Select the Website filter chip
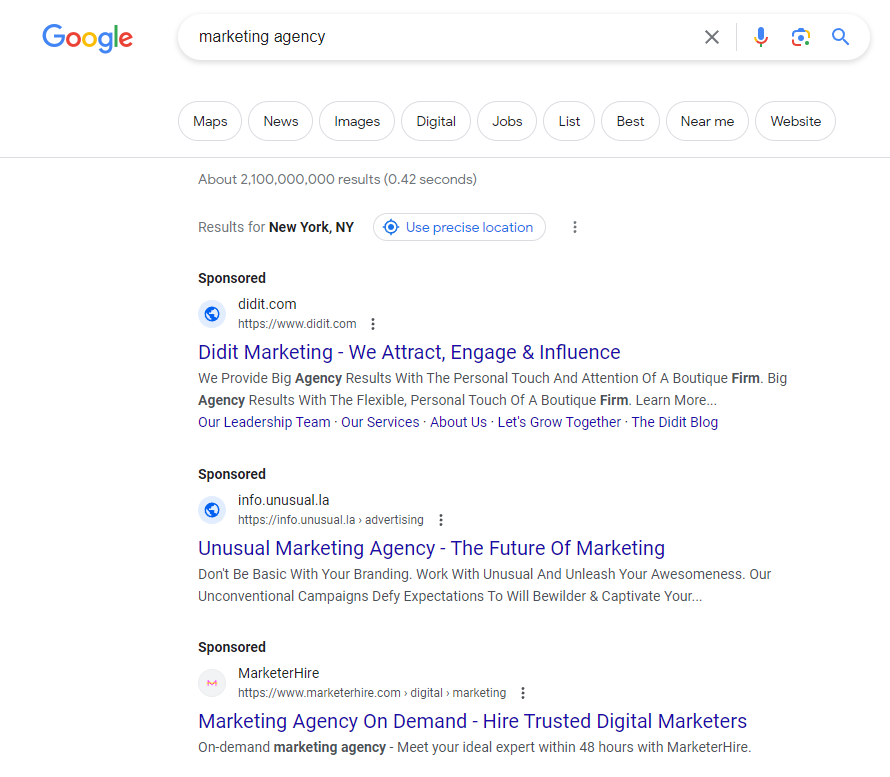The image size is (890, 777). (x=795, y=120)
